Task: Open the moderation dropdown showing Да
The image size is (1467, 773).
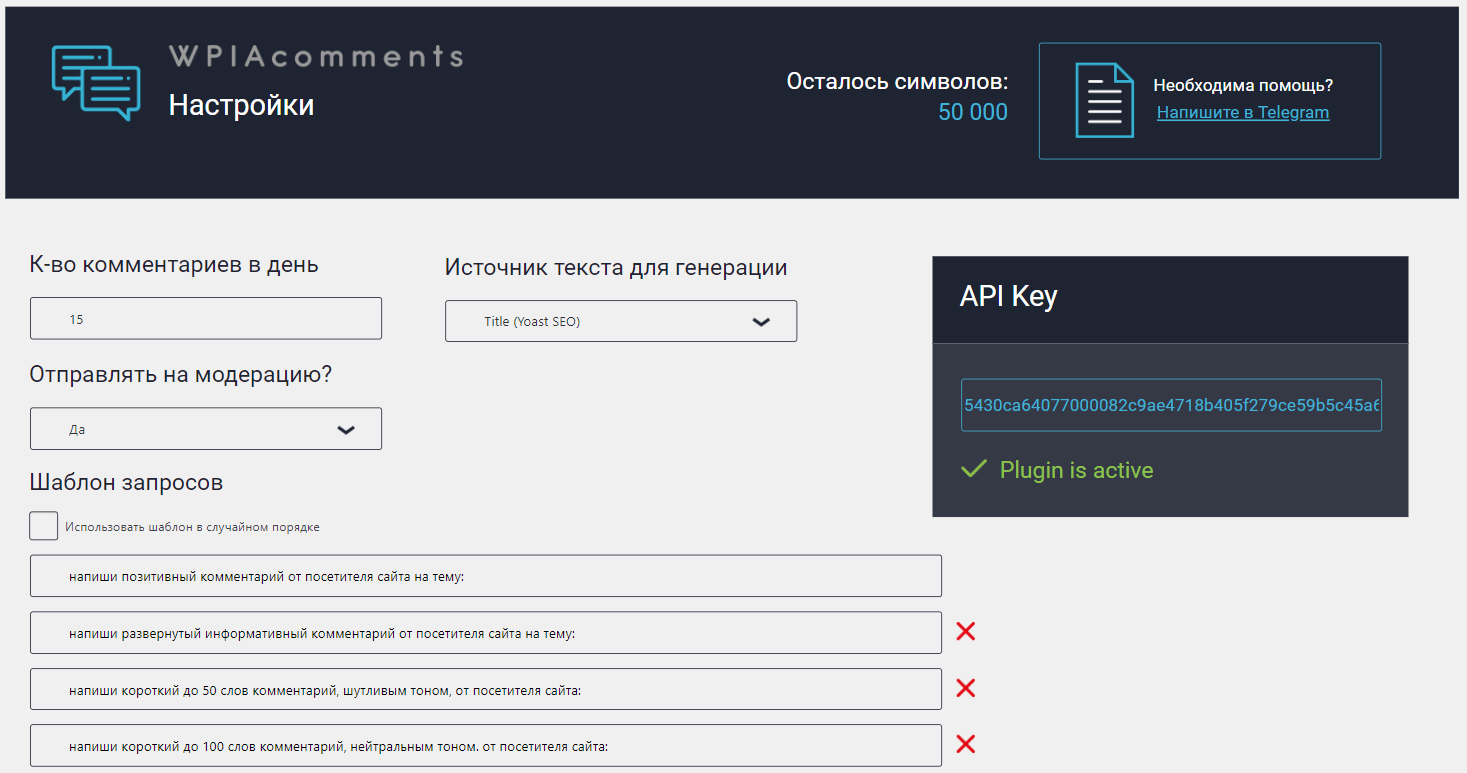Action: tap(206, 428)
